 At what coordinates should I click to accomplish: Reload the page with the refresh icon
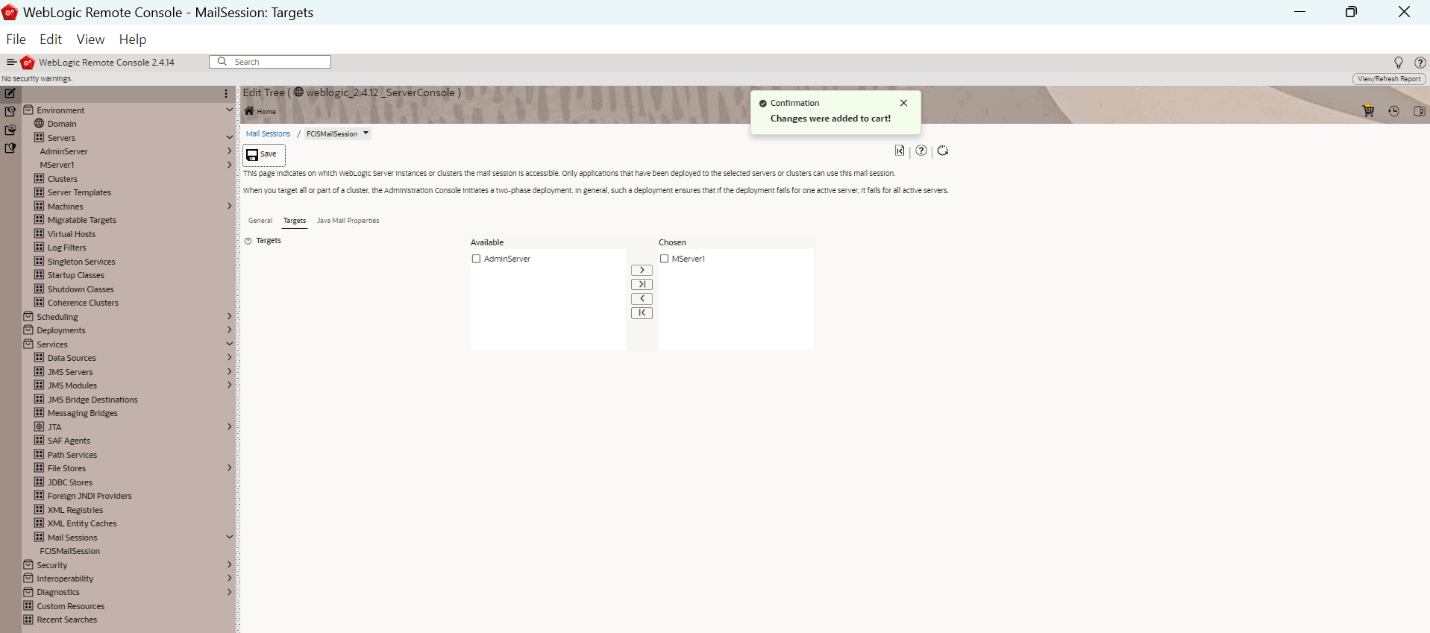(942, 151)
